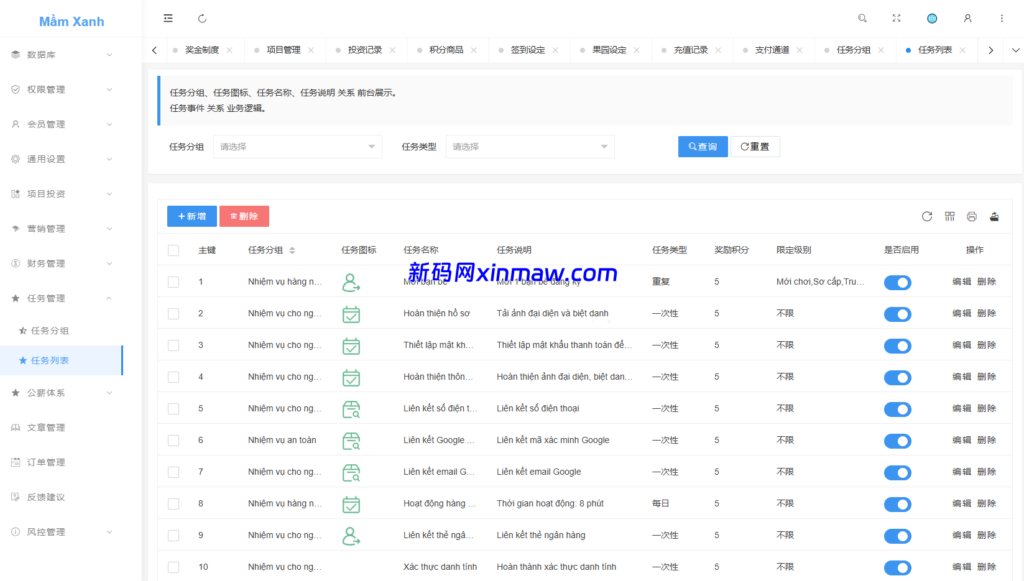Disable the enabled toggle for row 7
The width and height of the screenshot is (1024, 581).
[897, 473]
